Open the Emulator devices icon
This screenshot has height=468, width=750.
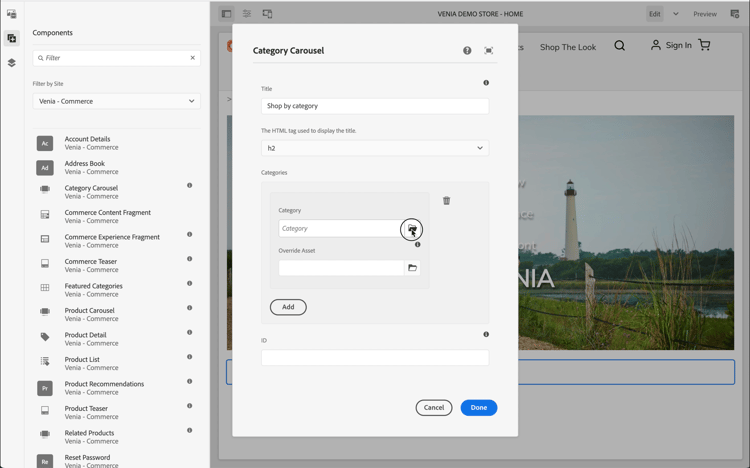point(267,14)
